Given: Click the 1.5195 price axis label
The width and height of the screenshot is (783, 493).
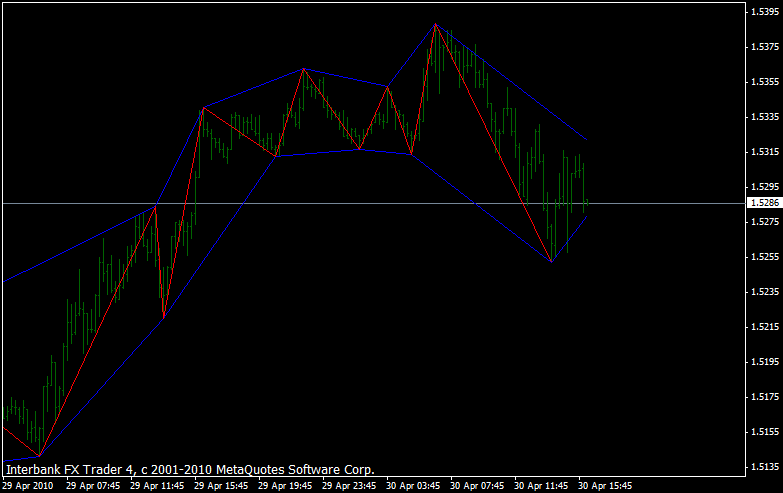Looking at the screenshot, I should 765,362.
